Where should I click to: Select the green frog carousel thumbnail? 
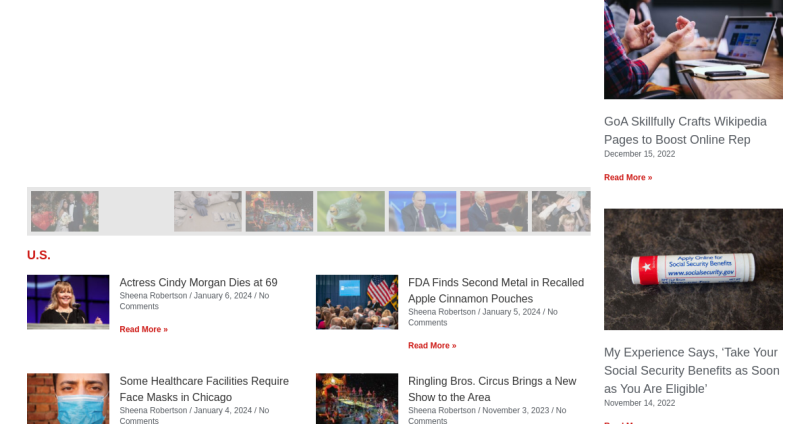coord(351,211)
